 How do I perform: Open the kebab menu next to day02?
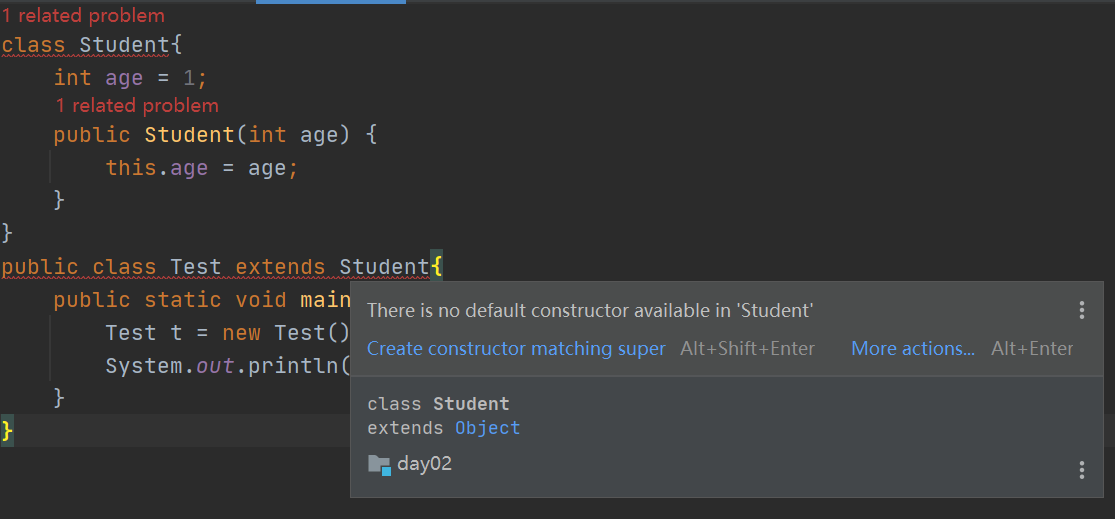tap(1081, 470)
